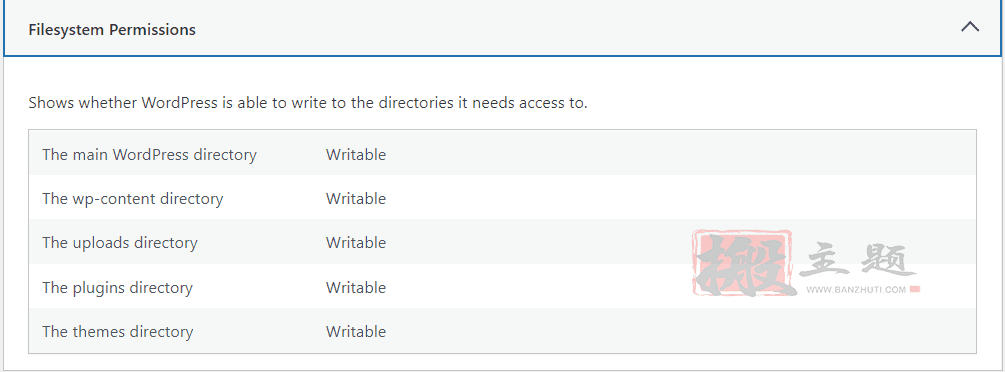This screenshot has width=1005, height=372.
Task: Click Writable status for uploads directory
Action: pyautogui.click(x=356, y=243)
